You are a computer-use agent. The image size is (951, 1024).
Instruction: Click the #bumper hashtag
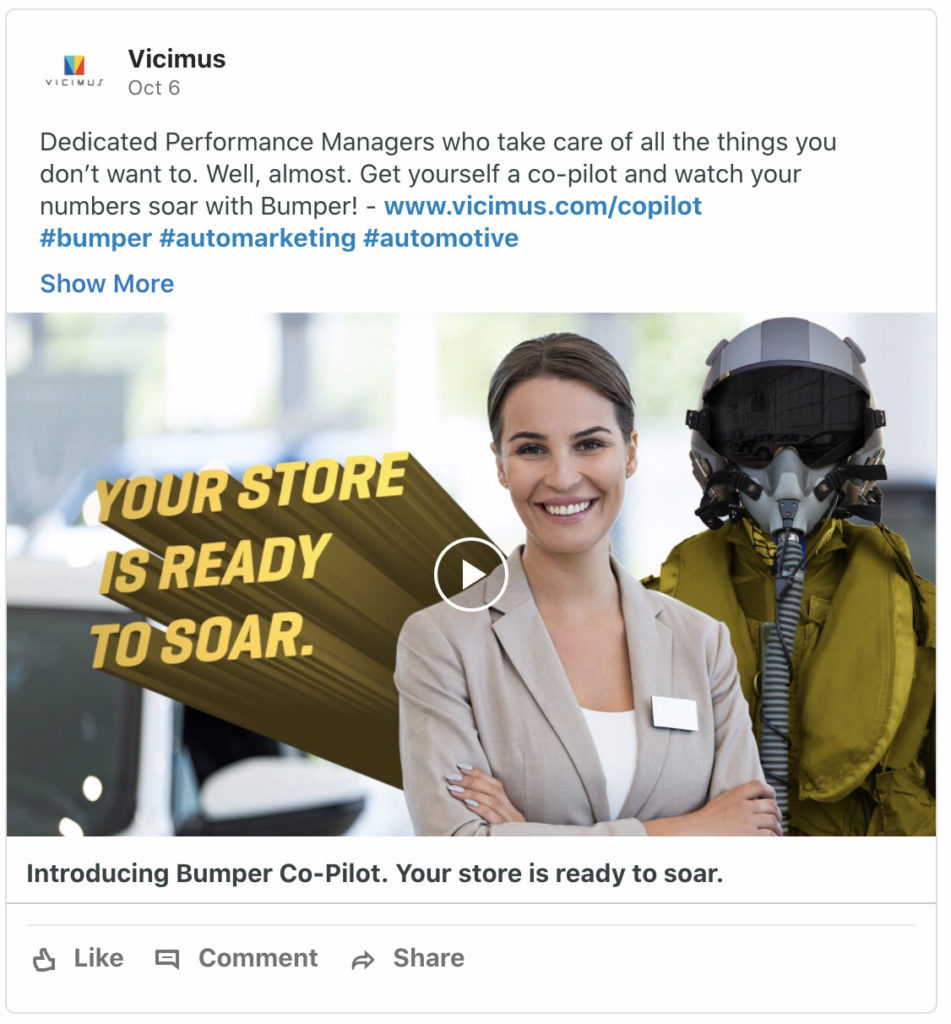click(95, 238)
